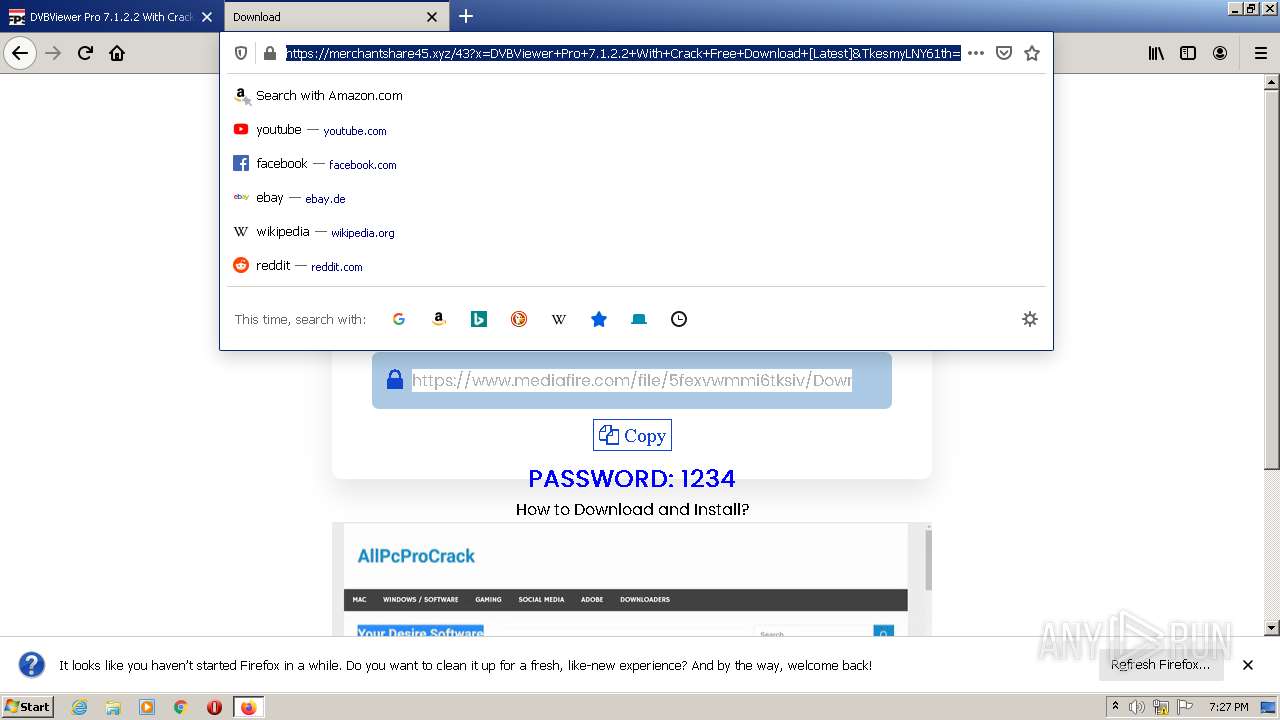Toggle the sidebar view
The height and width of the screenshot is (720, 1280).
coord(1188,53)
